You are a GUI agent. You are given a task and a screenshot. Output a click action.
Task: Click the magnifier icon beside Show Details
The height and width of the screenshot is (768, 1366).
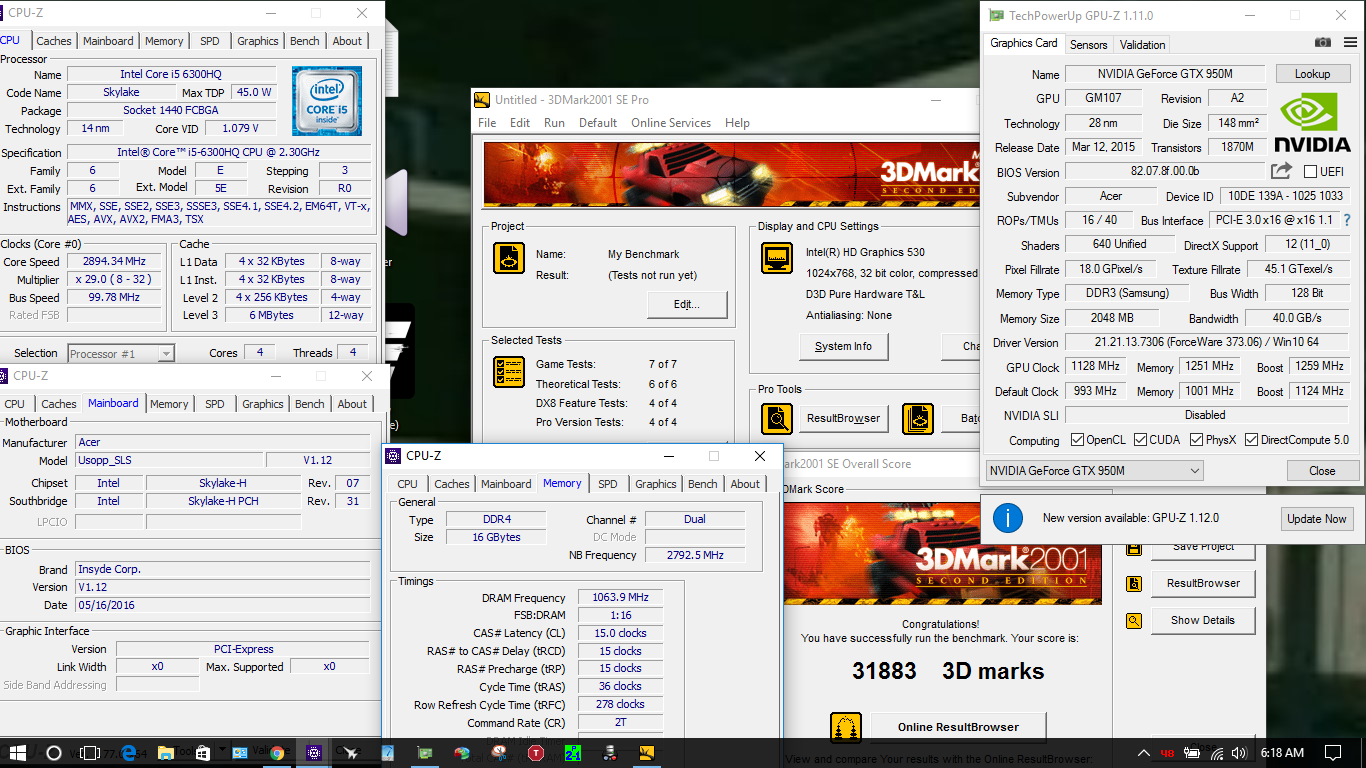coord(1134,620)
